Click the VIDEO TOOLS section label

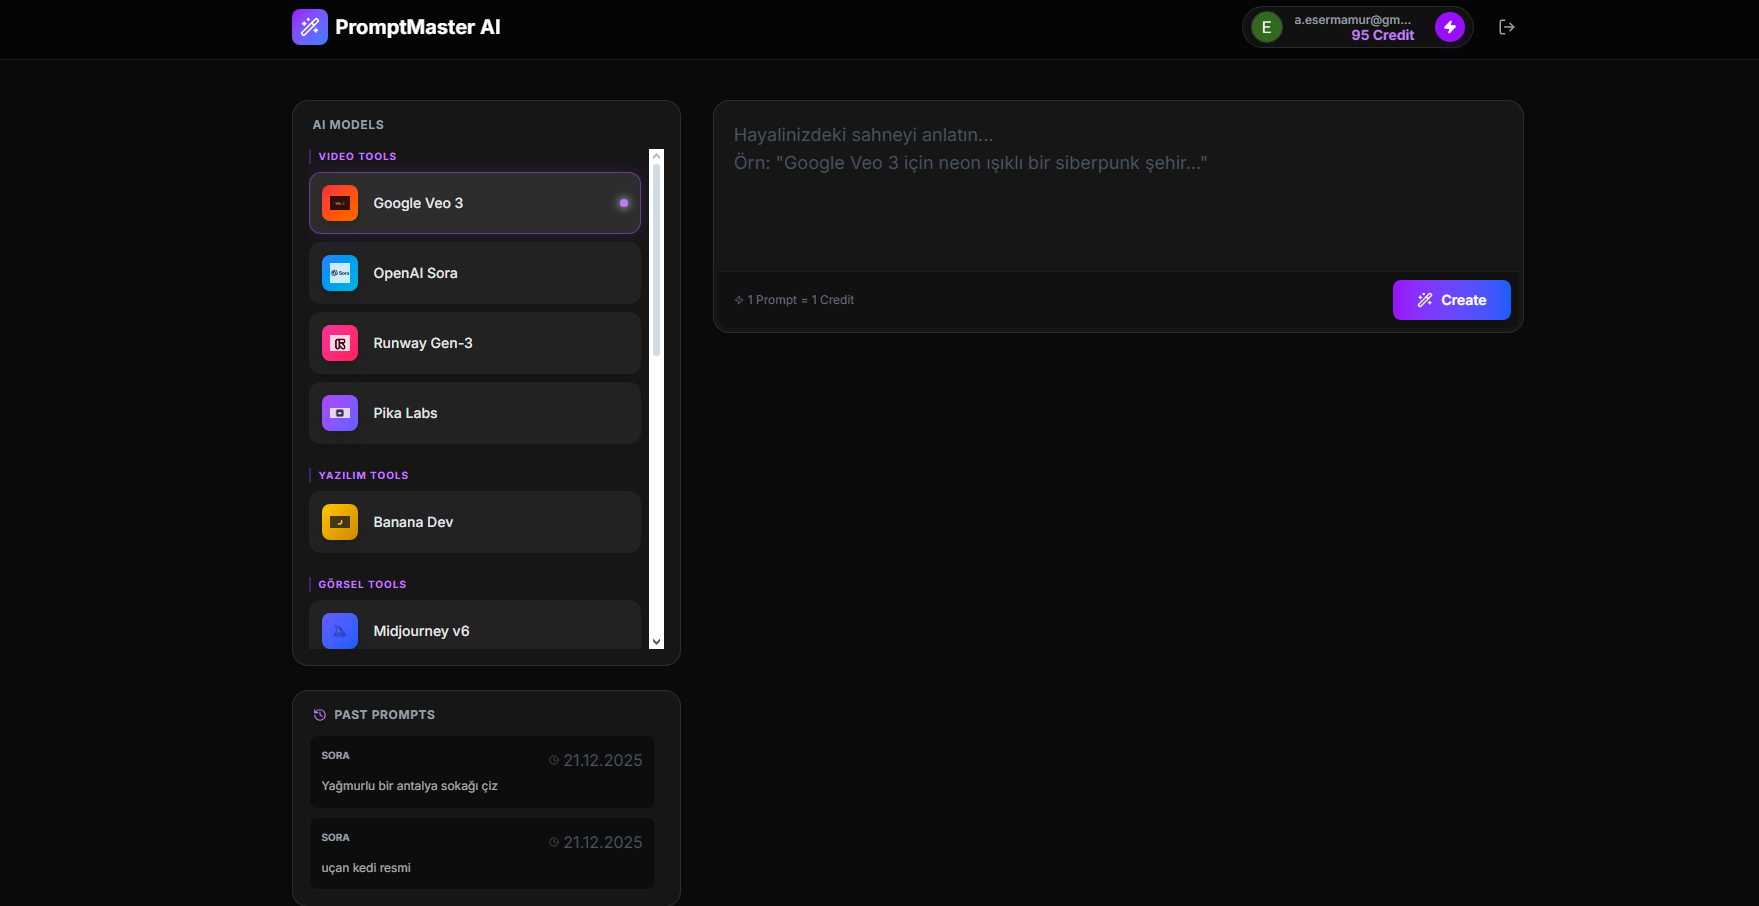[x=358, y=157]
